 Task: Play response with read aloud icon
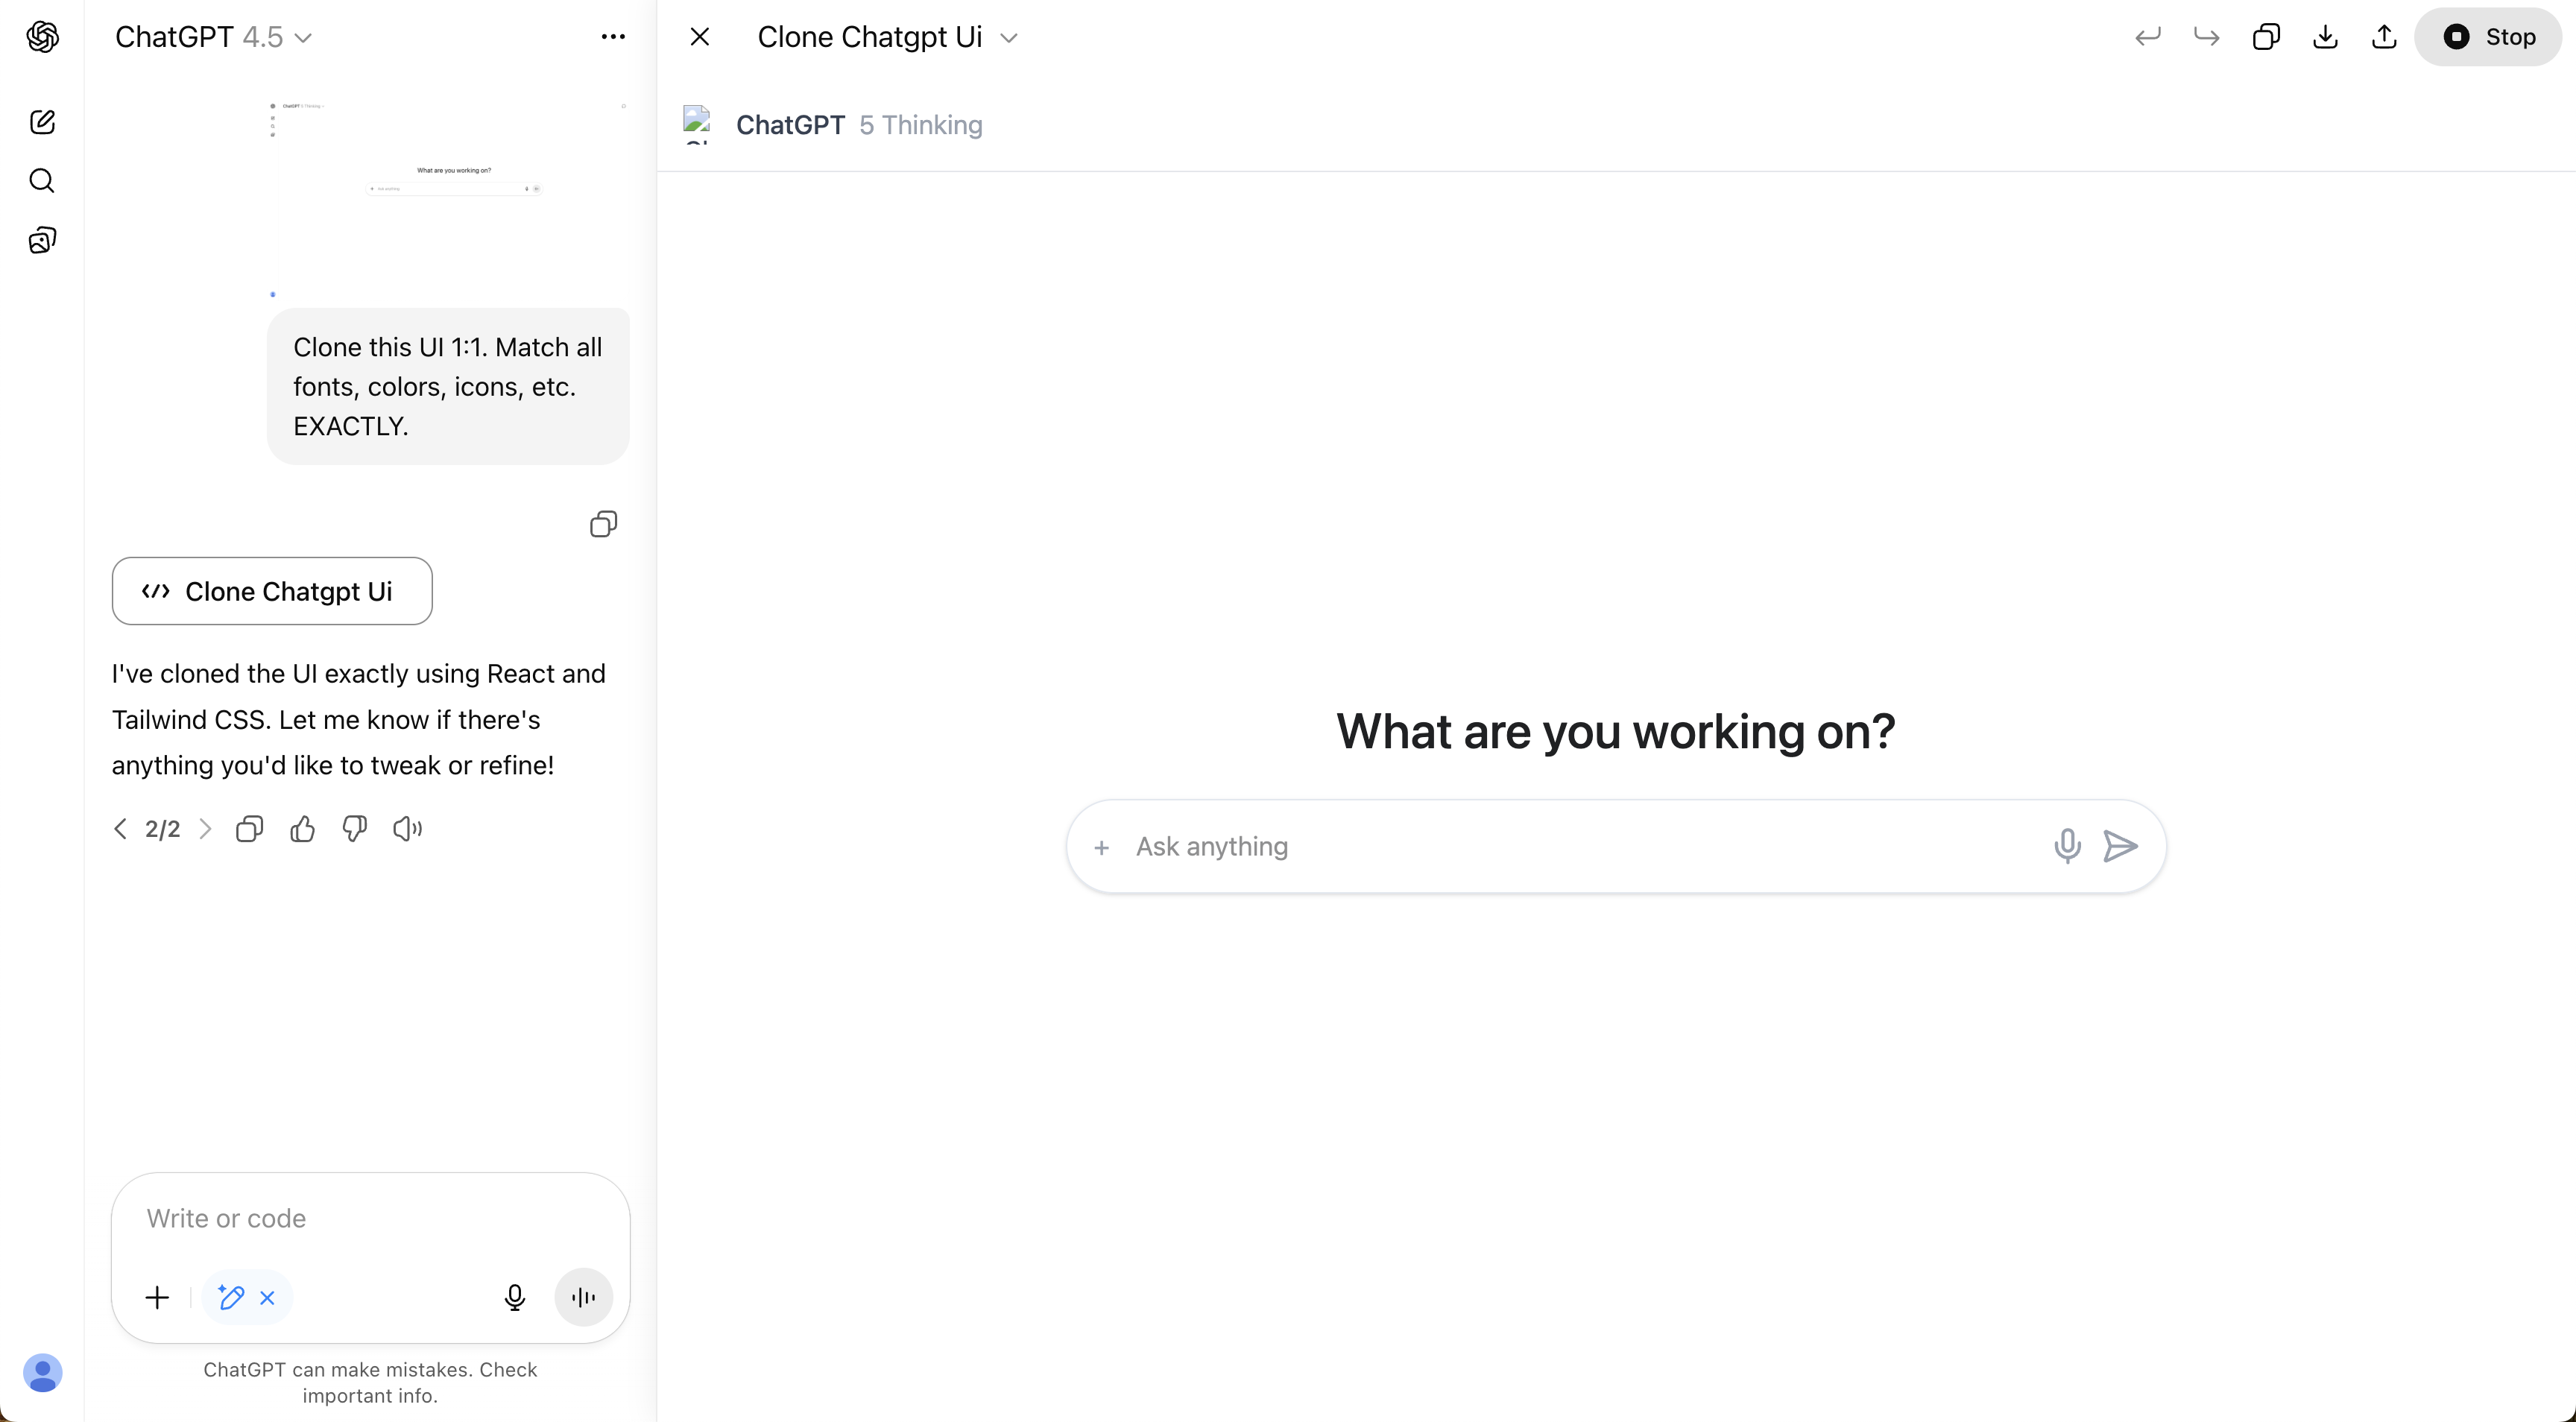coord(407,829)
